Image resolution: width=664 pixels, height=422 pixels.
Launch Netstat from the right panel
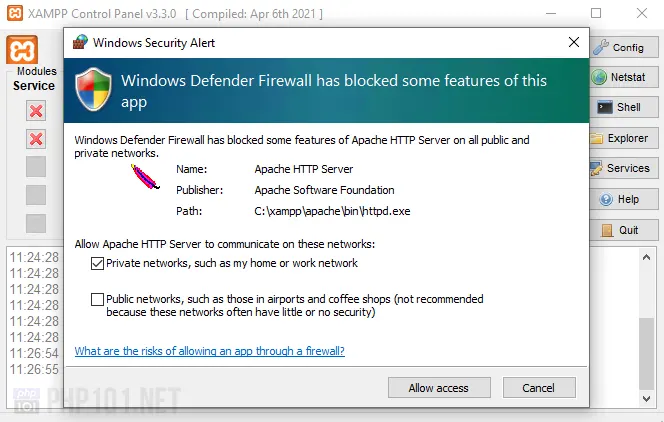620,77
